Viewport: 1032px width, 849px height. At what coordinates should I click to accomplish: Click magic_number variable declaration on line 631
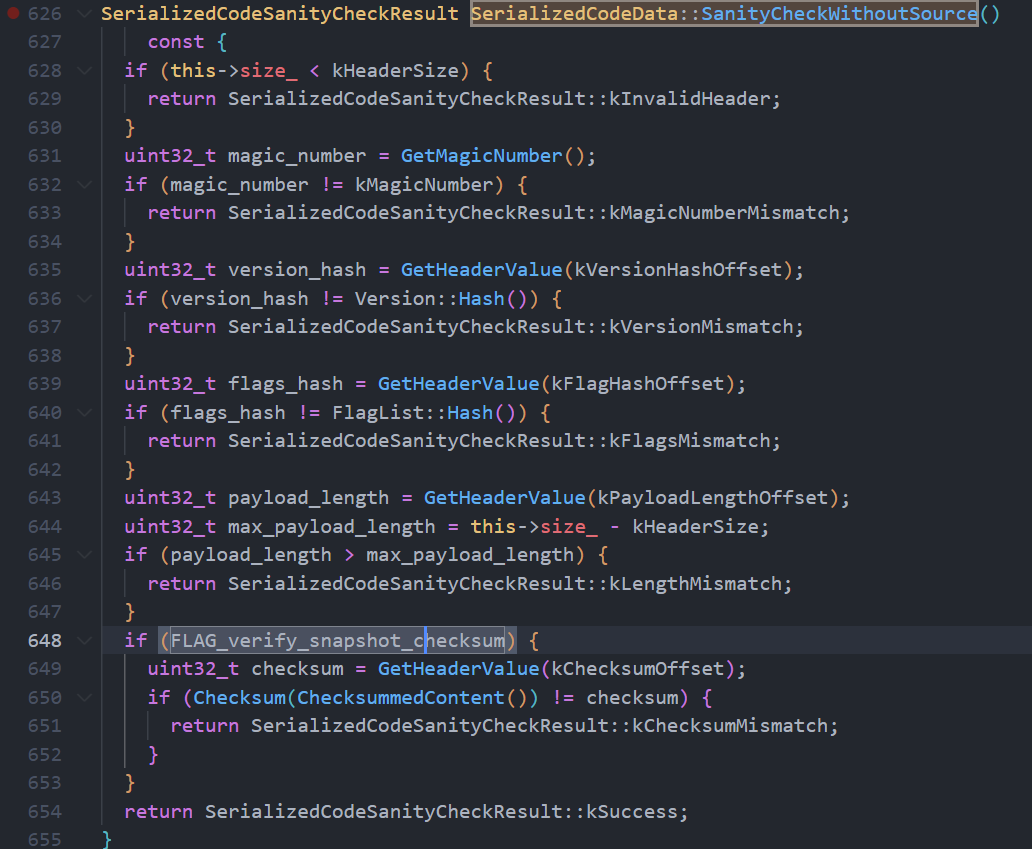coord(297,156)
